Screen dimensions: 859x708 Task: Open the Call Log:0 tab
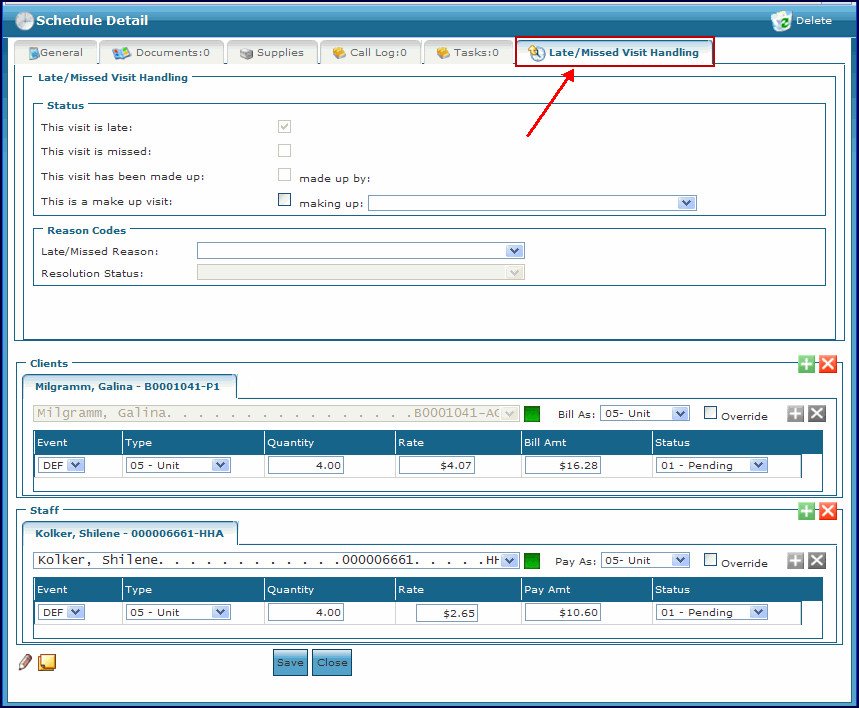369,53
